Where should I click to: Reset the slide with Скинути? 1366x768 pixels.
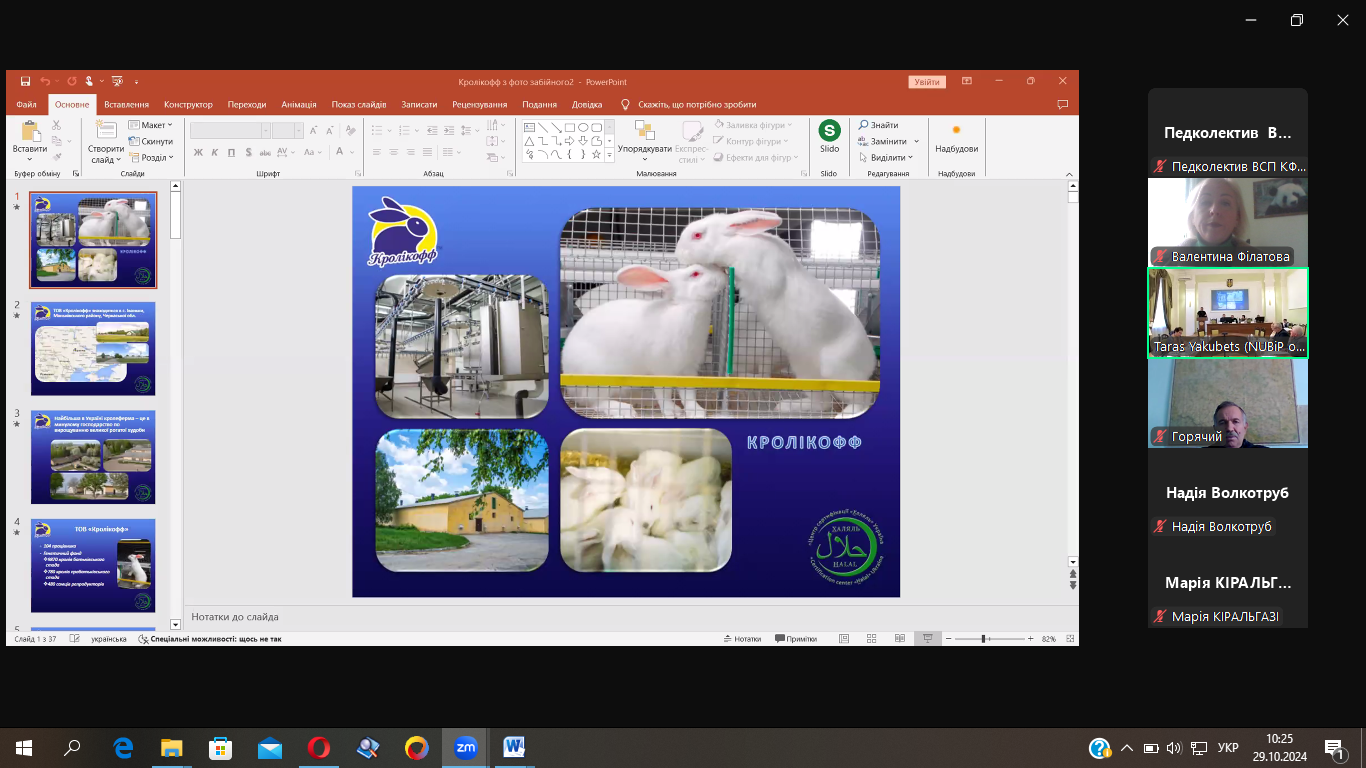(x=151, y=141)
